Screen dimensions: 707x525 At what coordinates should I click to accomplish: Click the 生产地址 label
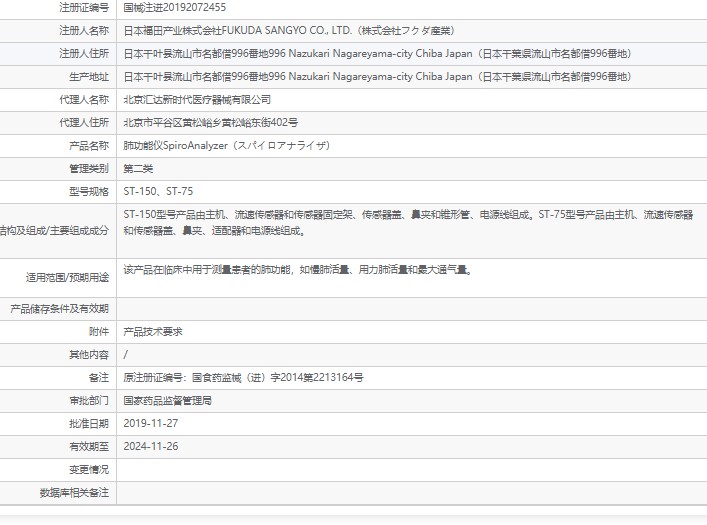click(89, 77)
